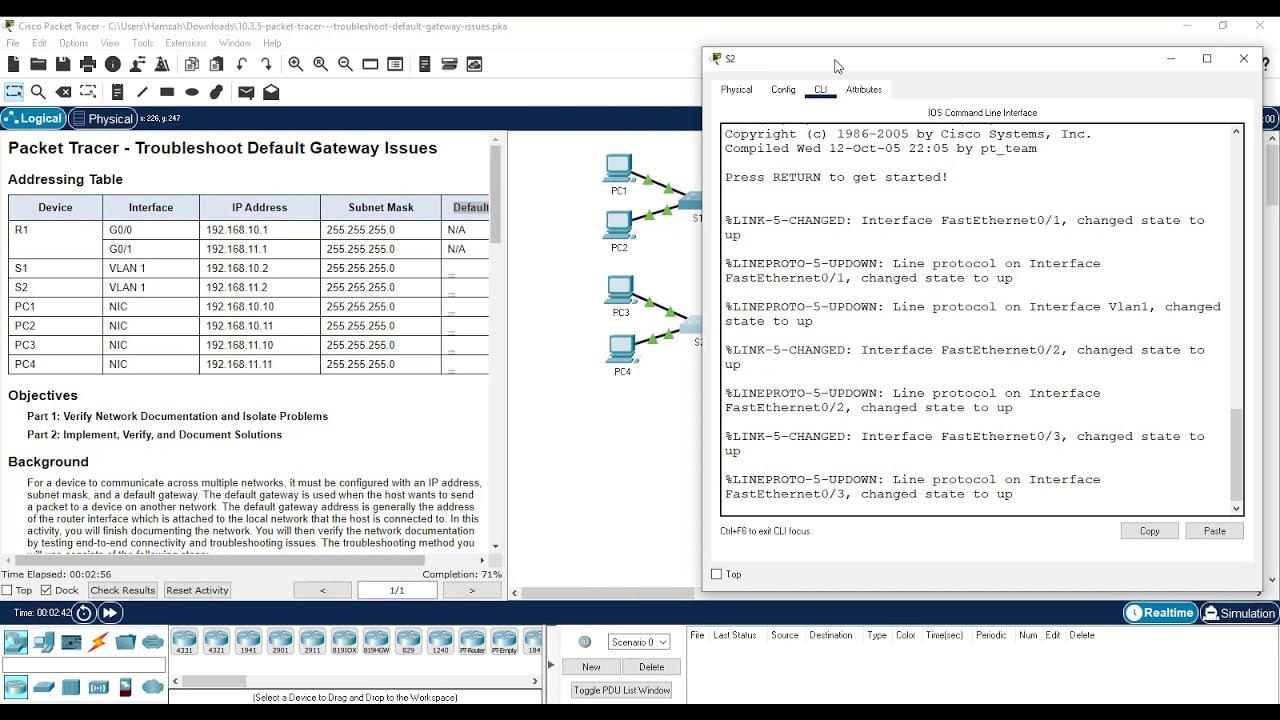
Task: Toggle Top checkbox in instructions panel
Action: pyautogui.click(x=8, y=590)
